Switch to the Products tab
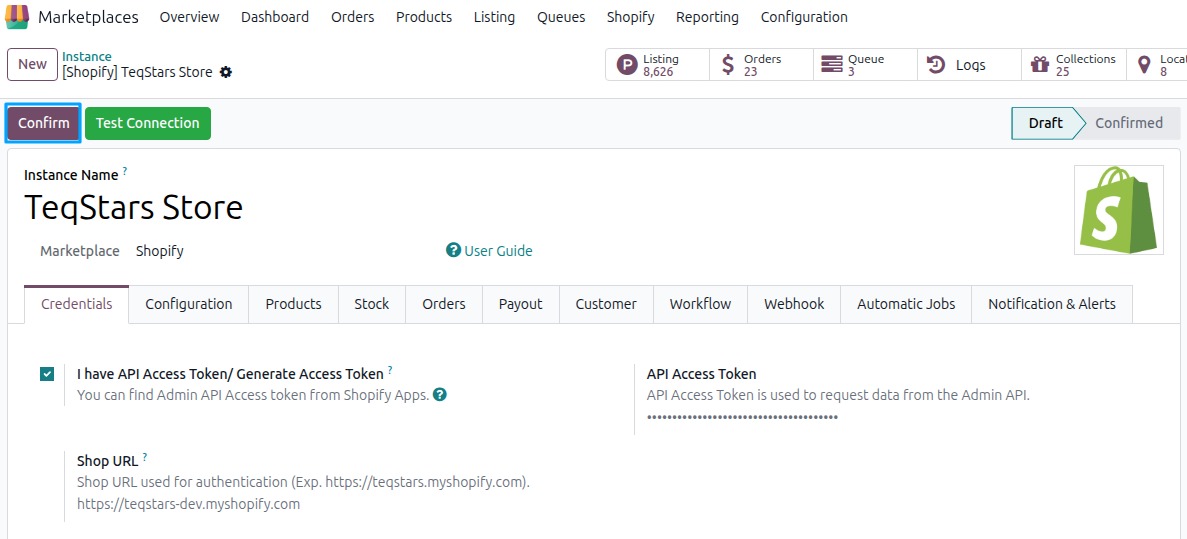Image resolution: width=1187 pixels, height=539 pixels. pyautogui.click(x=294, y=304)
